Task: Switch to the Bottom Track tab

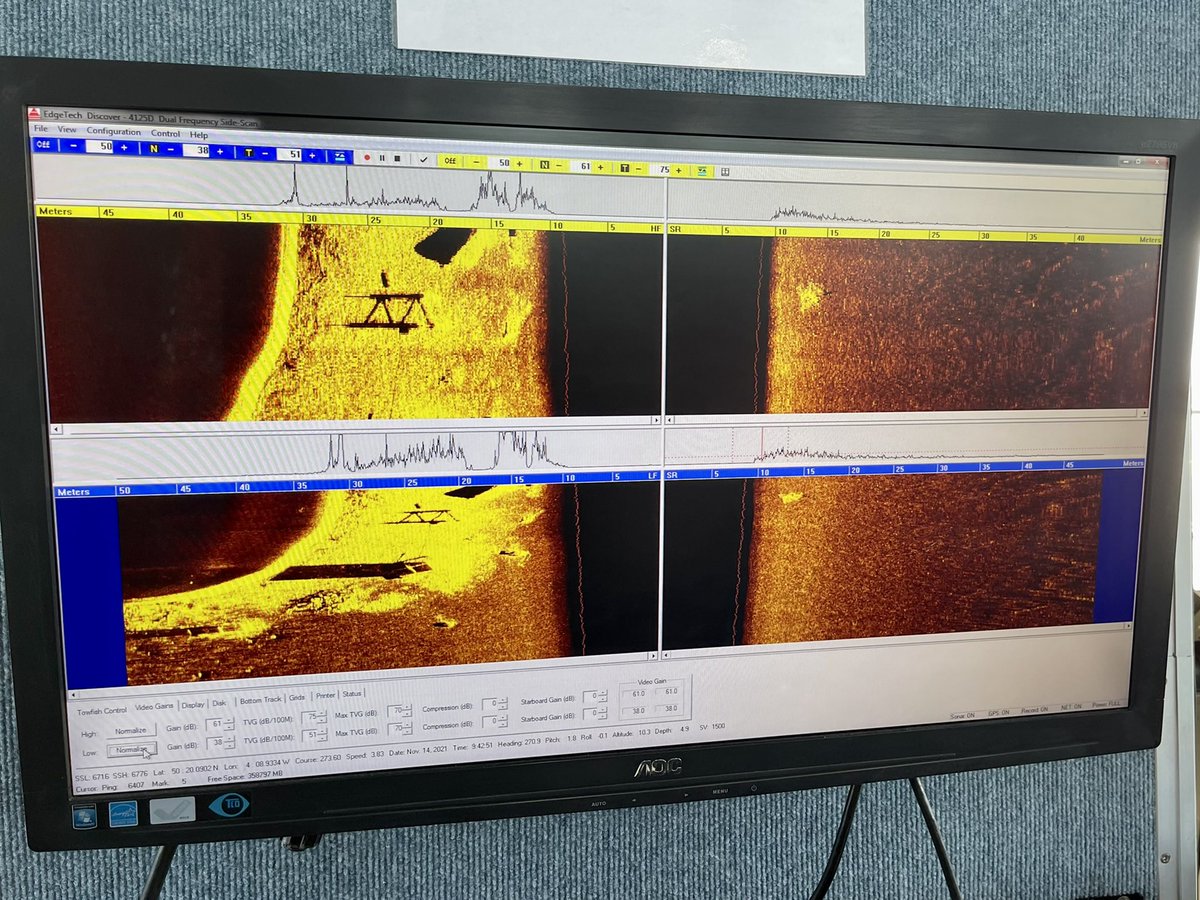Action: [260, 700]
